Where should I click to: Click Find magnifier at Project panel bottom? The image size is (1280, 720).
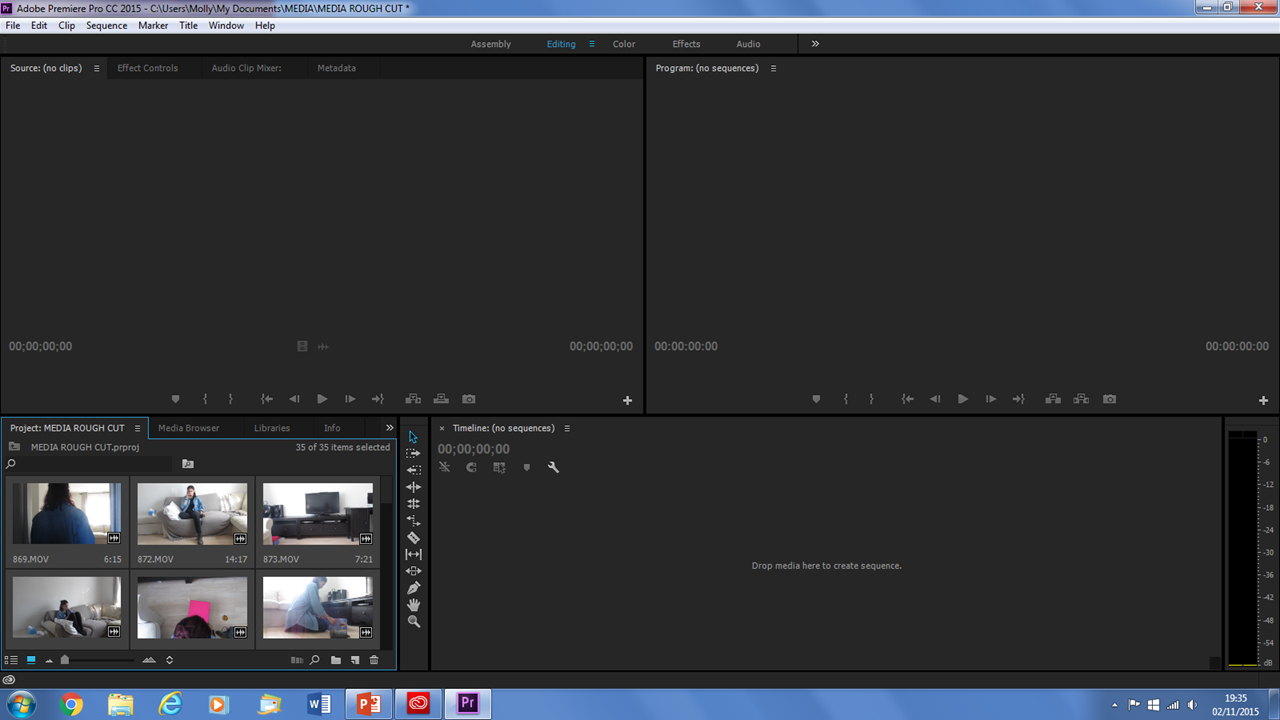pos(314,660)
